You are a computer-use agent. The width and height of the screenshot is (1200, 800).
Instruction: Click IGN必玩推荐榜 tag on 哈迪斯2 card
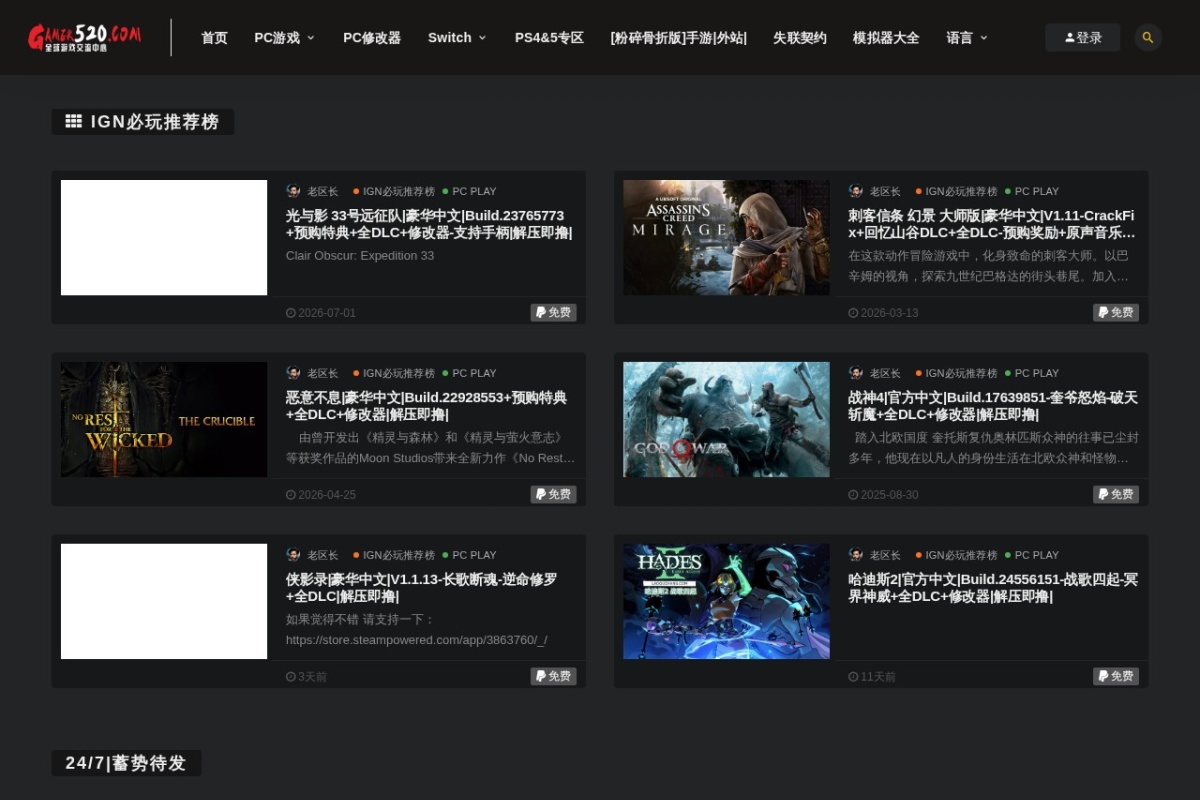957,555
